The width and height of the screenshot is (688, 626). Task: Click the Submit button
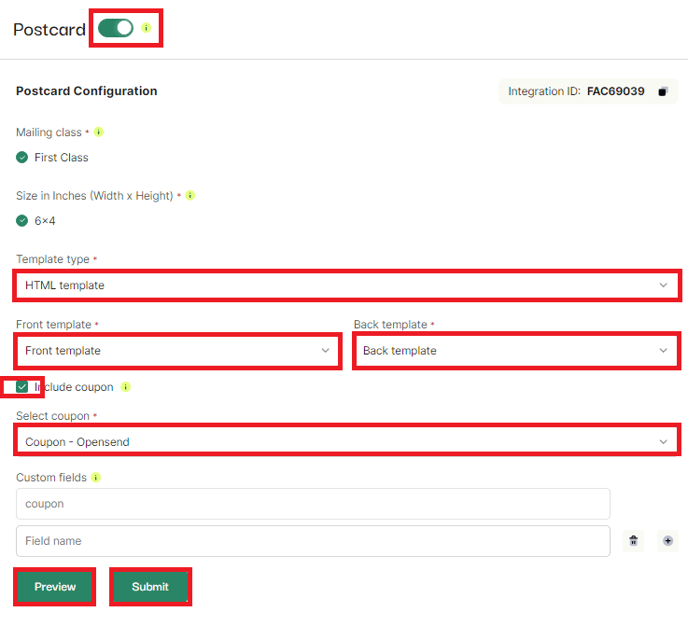click(x=150, y=587)
